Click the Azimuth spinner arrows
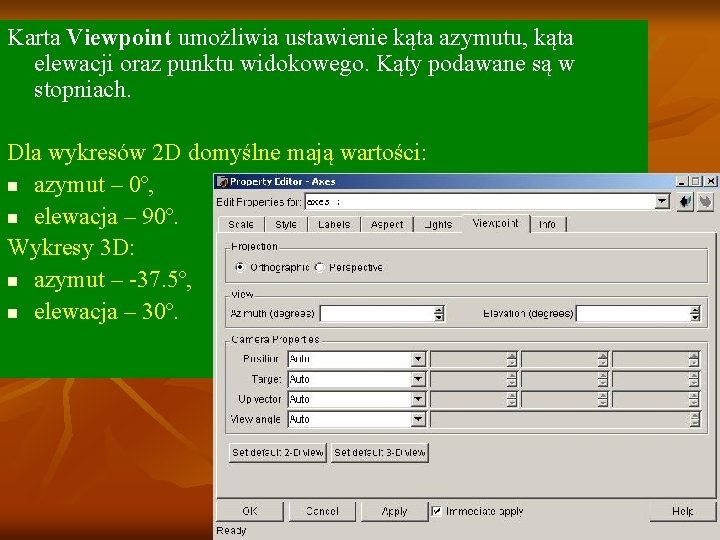Screen dimensions: 720x540 coord(439,314)
